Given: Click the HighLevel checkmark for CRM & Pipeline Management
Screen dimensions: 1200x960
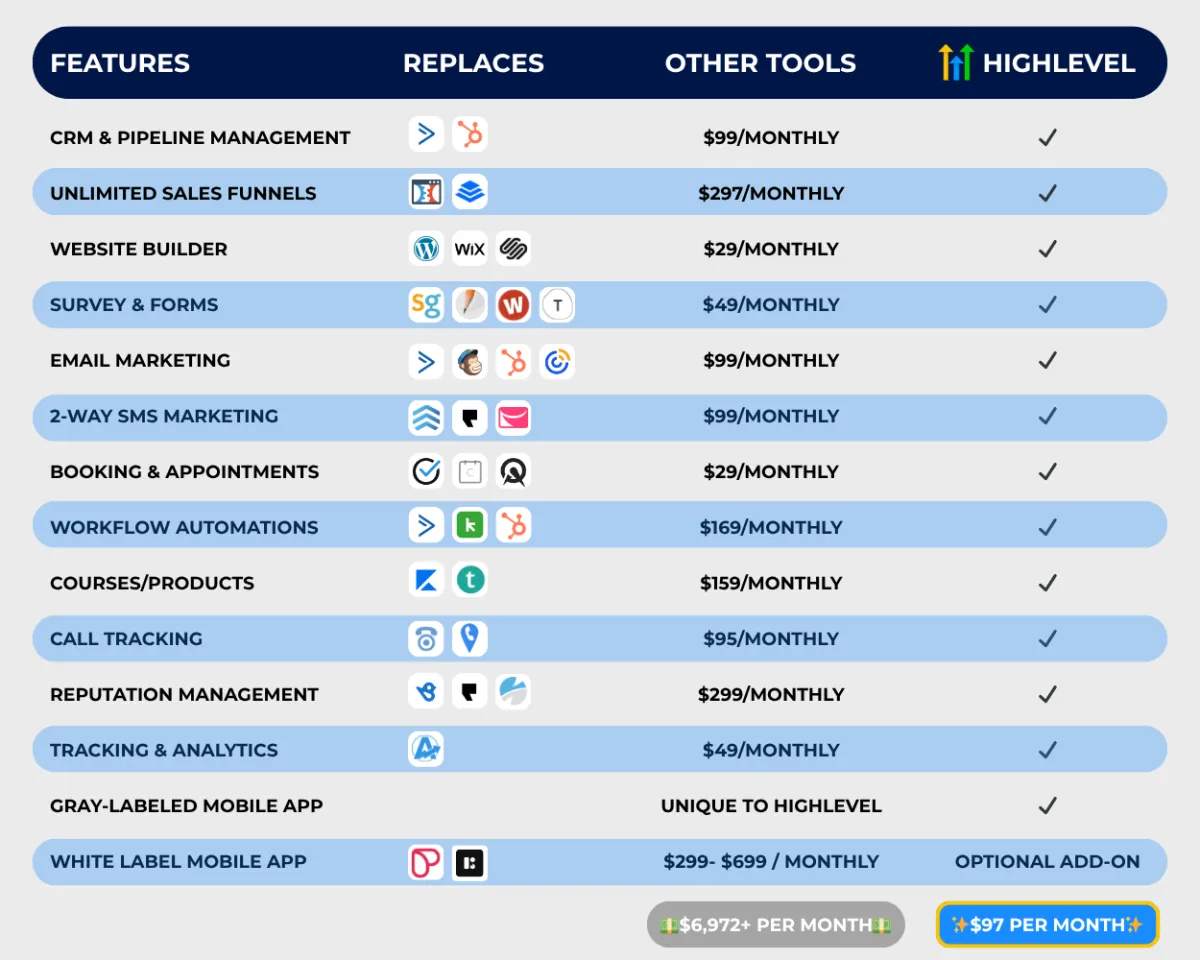Looking at the screenshot, I should (x=1047, y=137).
